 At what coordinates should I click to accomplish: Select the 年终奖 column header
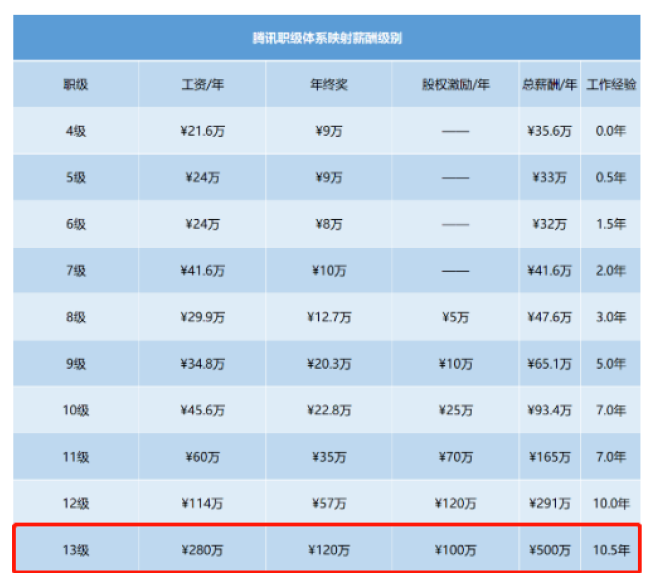[x=328, y=85]
